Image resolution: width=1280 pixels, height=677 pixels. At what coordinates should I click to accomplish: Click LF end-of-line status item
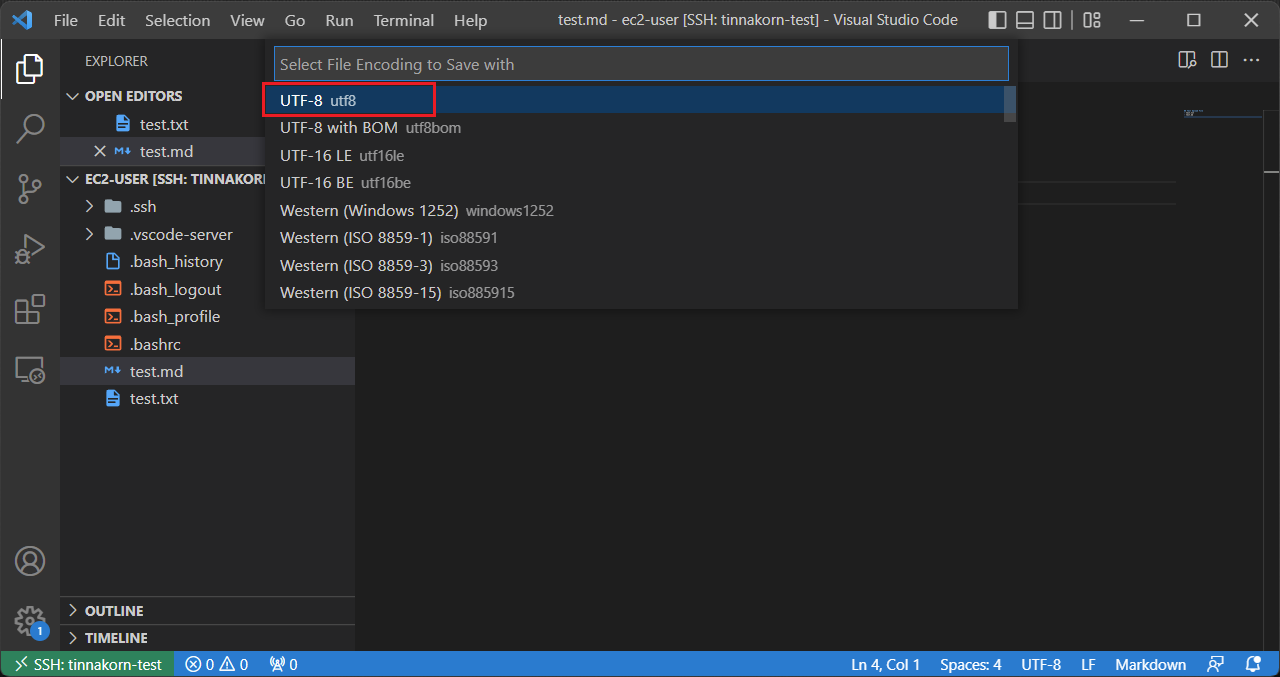click(x=1088, y=664)
